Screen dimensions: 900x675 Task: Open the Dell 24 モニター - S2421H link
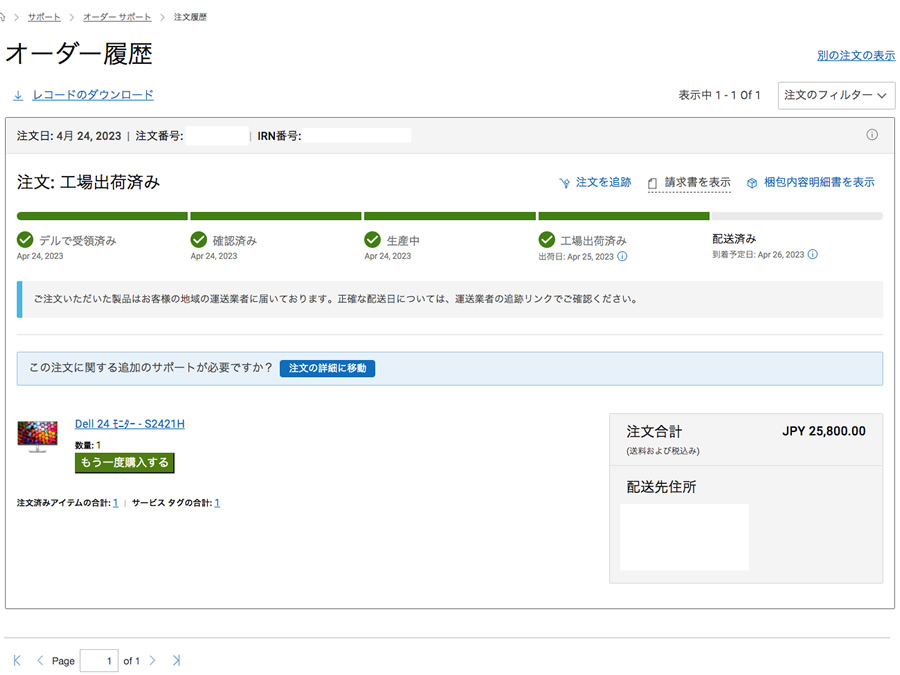coord(130,424)
